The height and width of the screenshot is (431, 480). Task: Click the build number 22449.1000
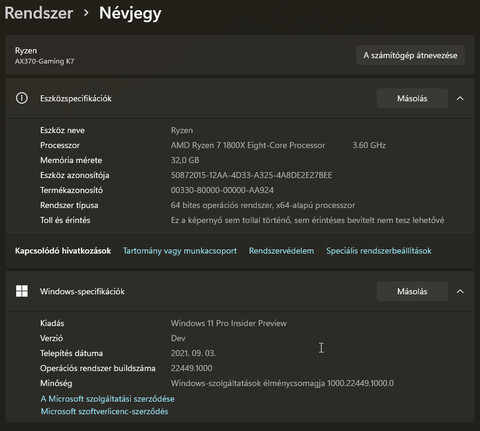point(191,368)
